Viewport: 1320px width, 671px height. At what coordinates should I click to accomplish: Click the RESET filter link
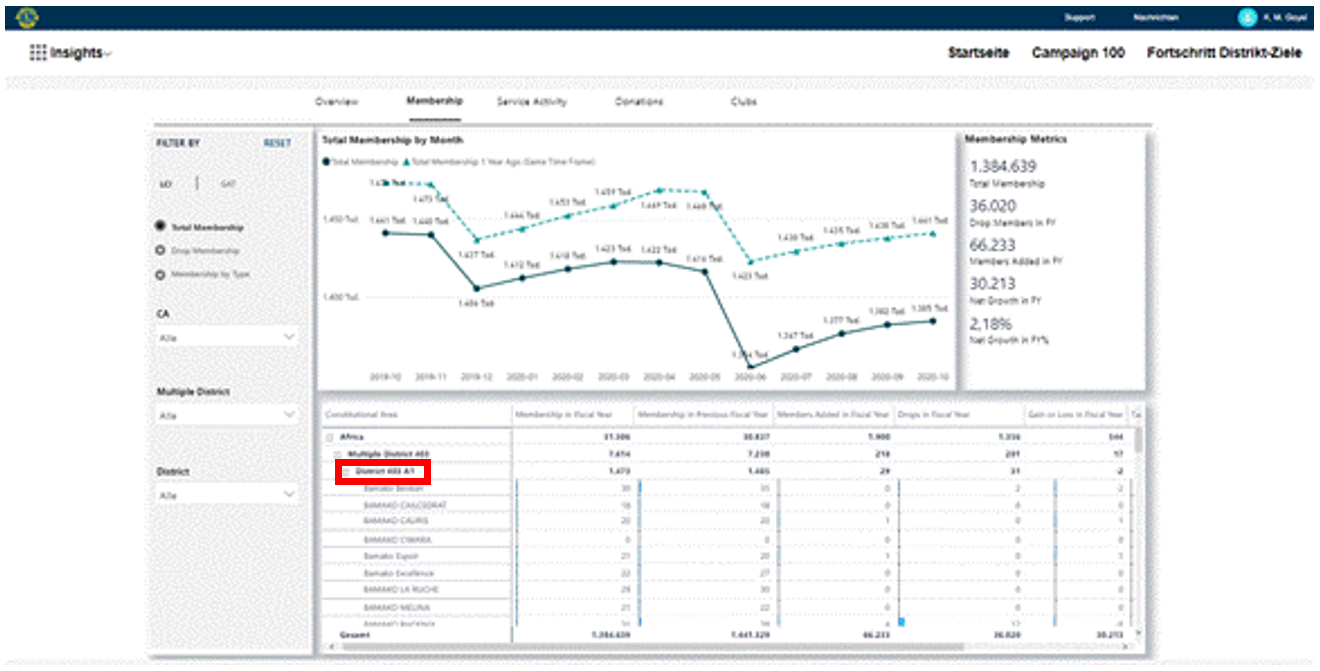tap(277, 143)
